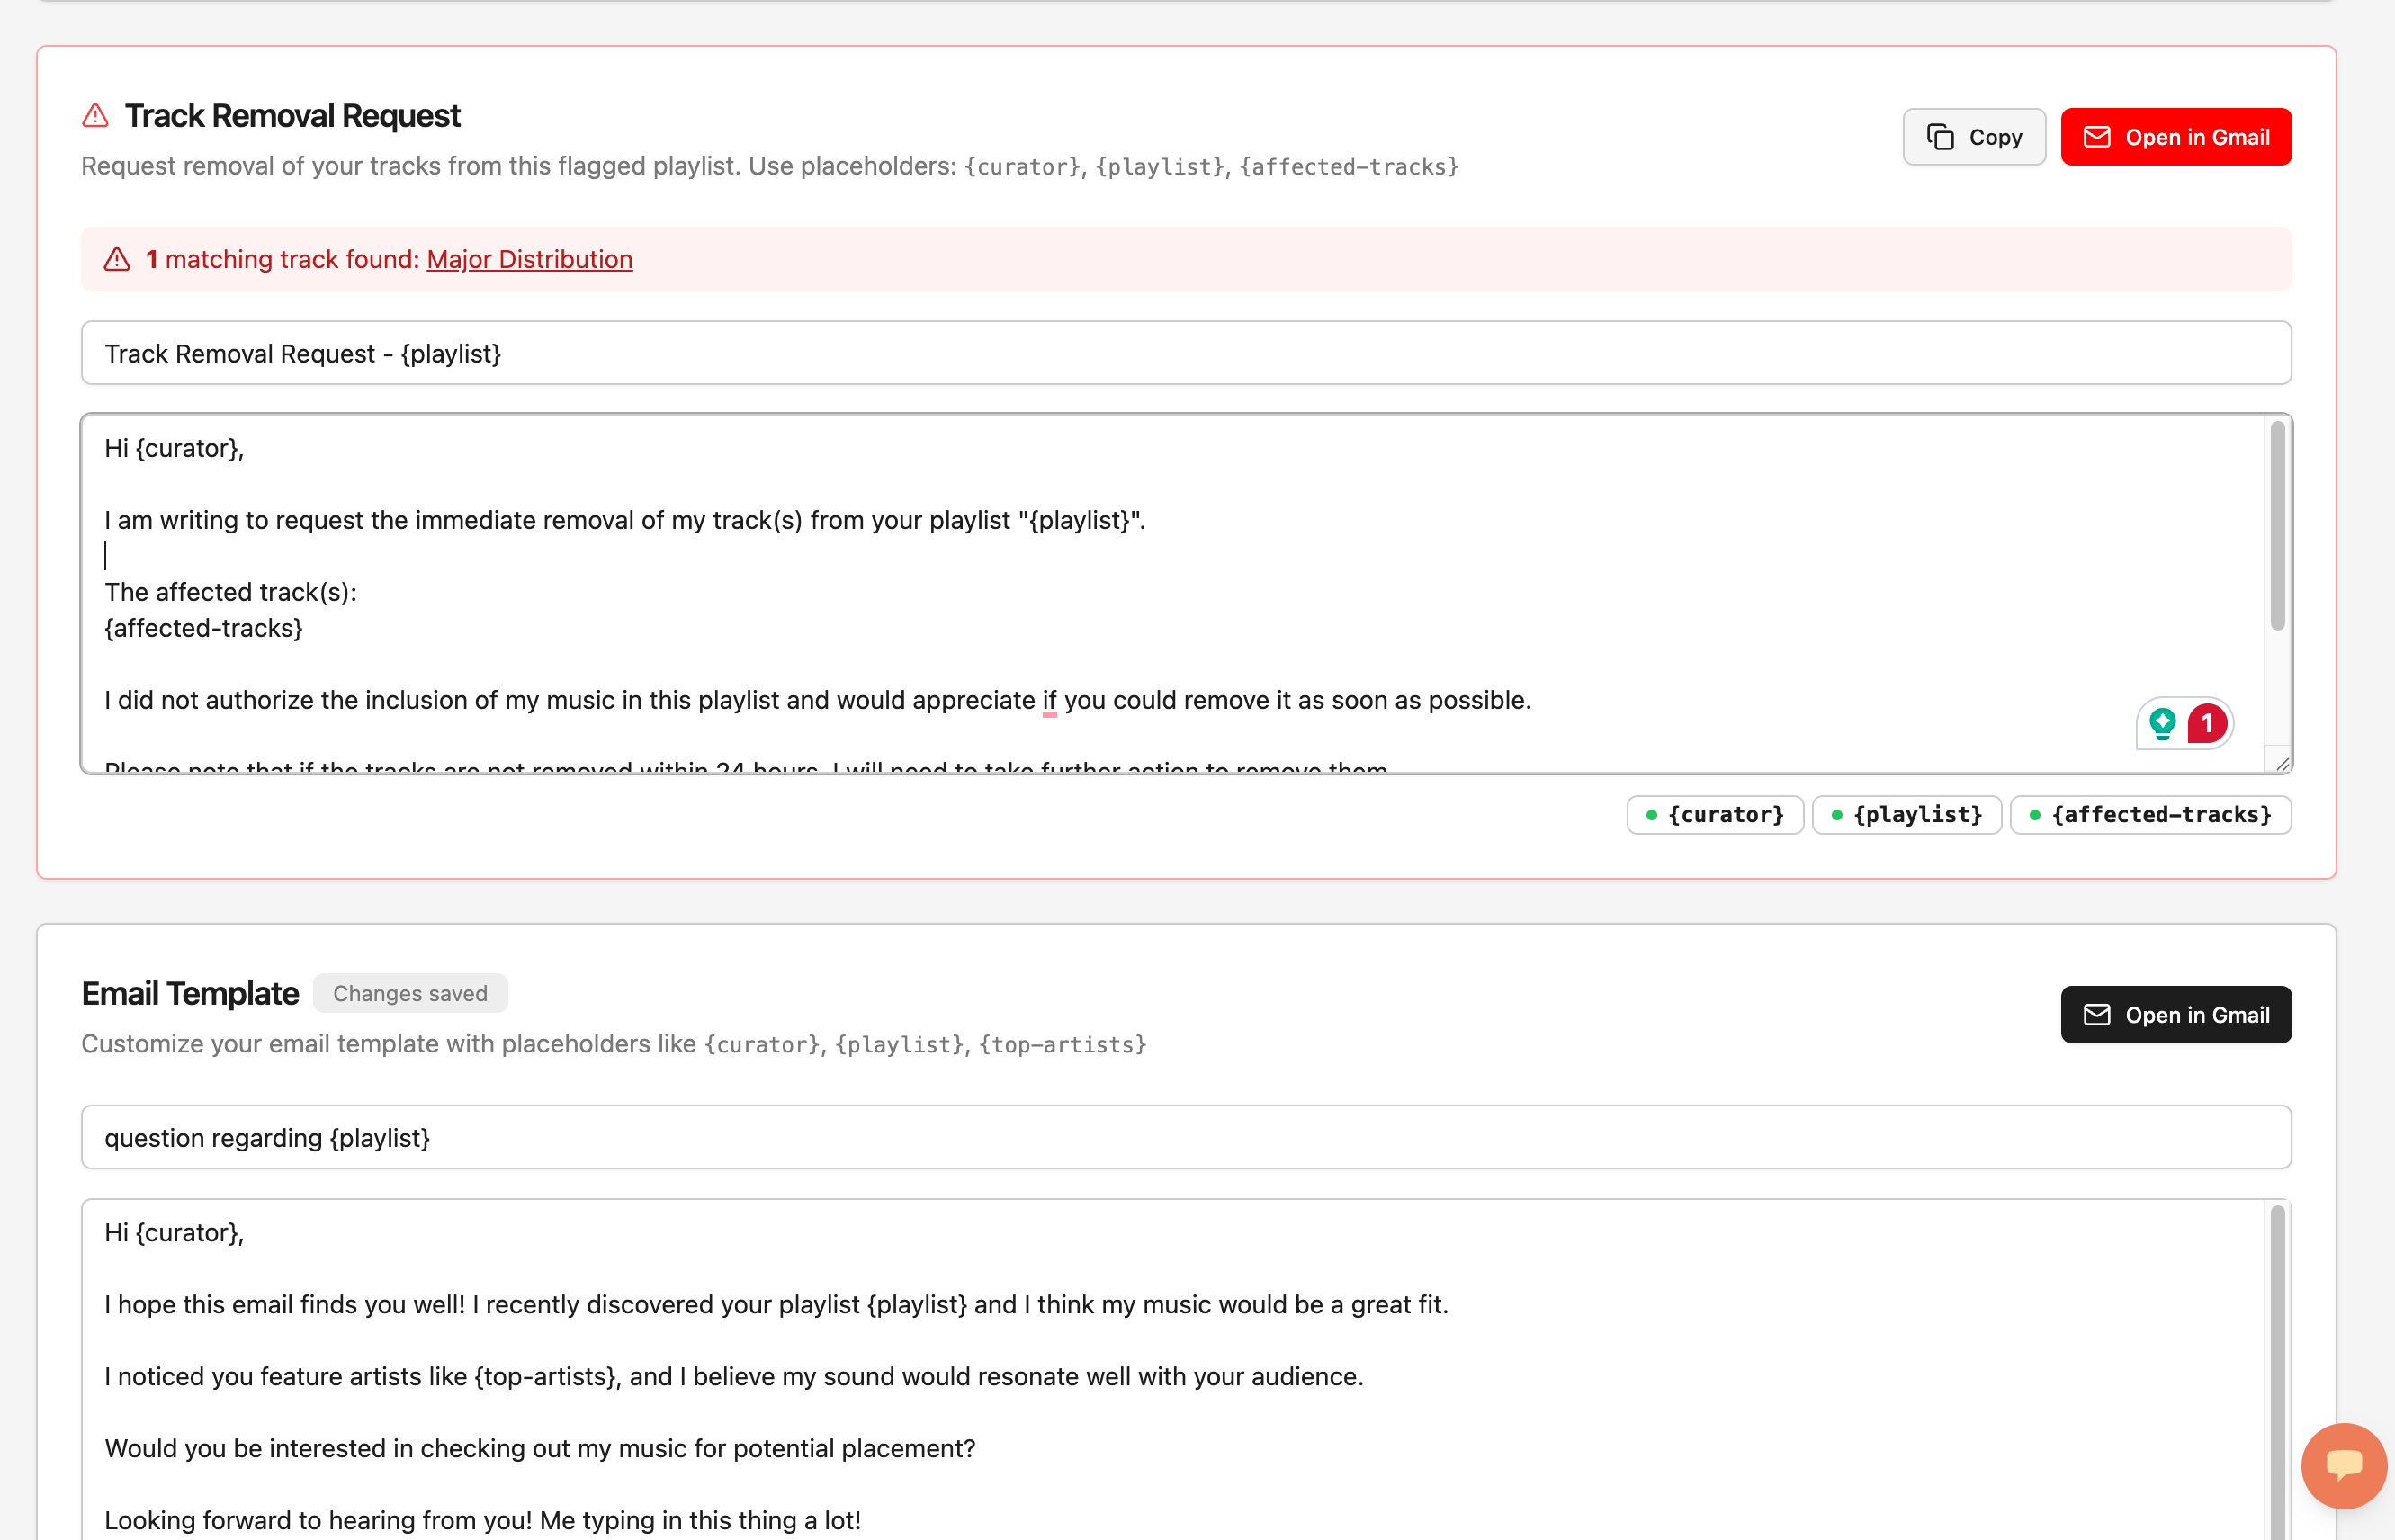Screen dimensions: 2395x1540
Task: Open the orange chat support bubble
Action: tap(2343, 1465)
